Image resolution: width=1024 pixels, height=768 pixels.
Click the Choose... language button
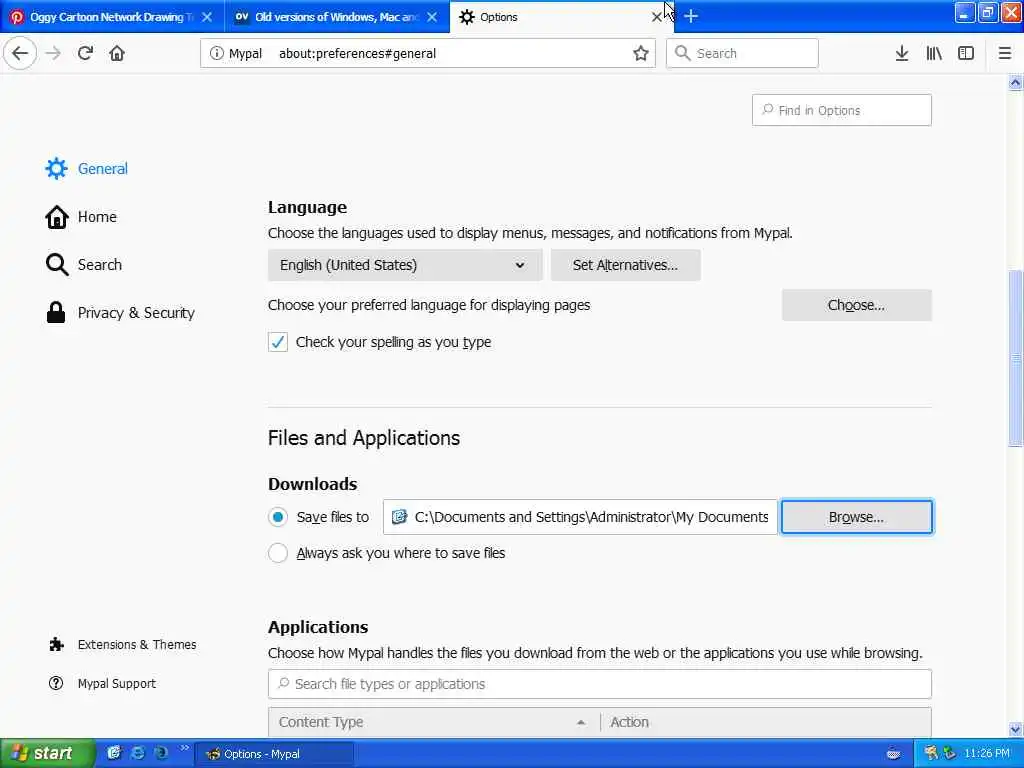856,305
